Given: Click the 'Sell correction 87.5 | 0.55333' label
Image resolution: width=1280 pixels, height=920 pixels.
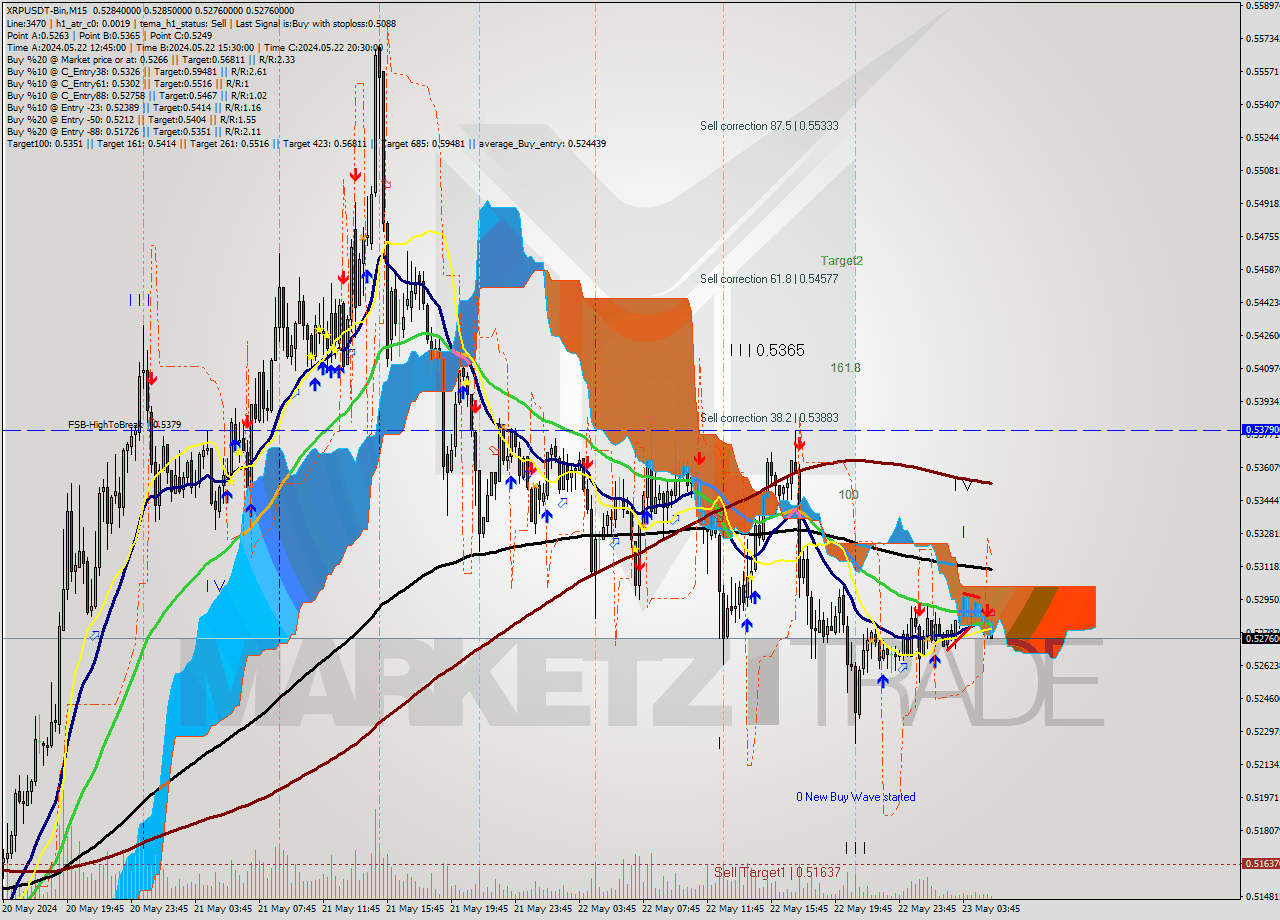Looking at the screenshot, I should [769, 126].
